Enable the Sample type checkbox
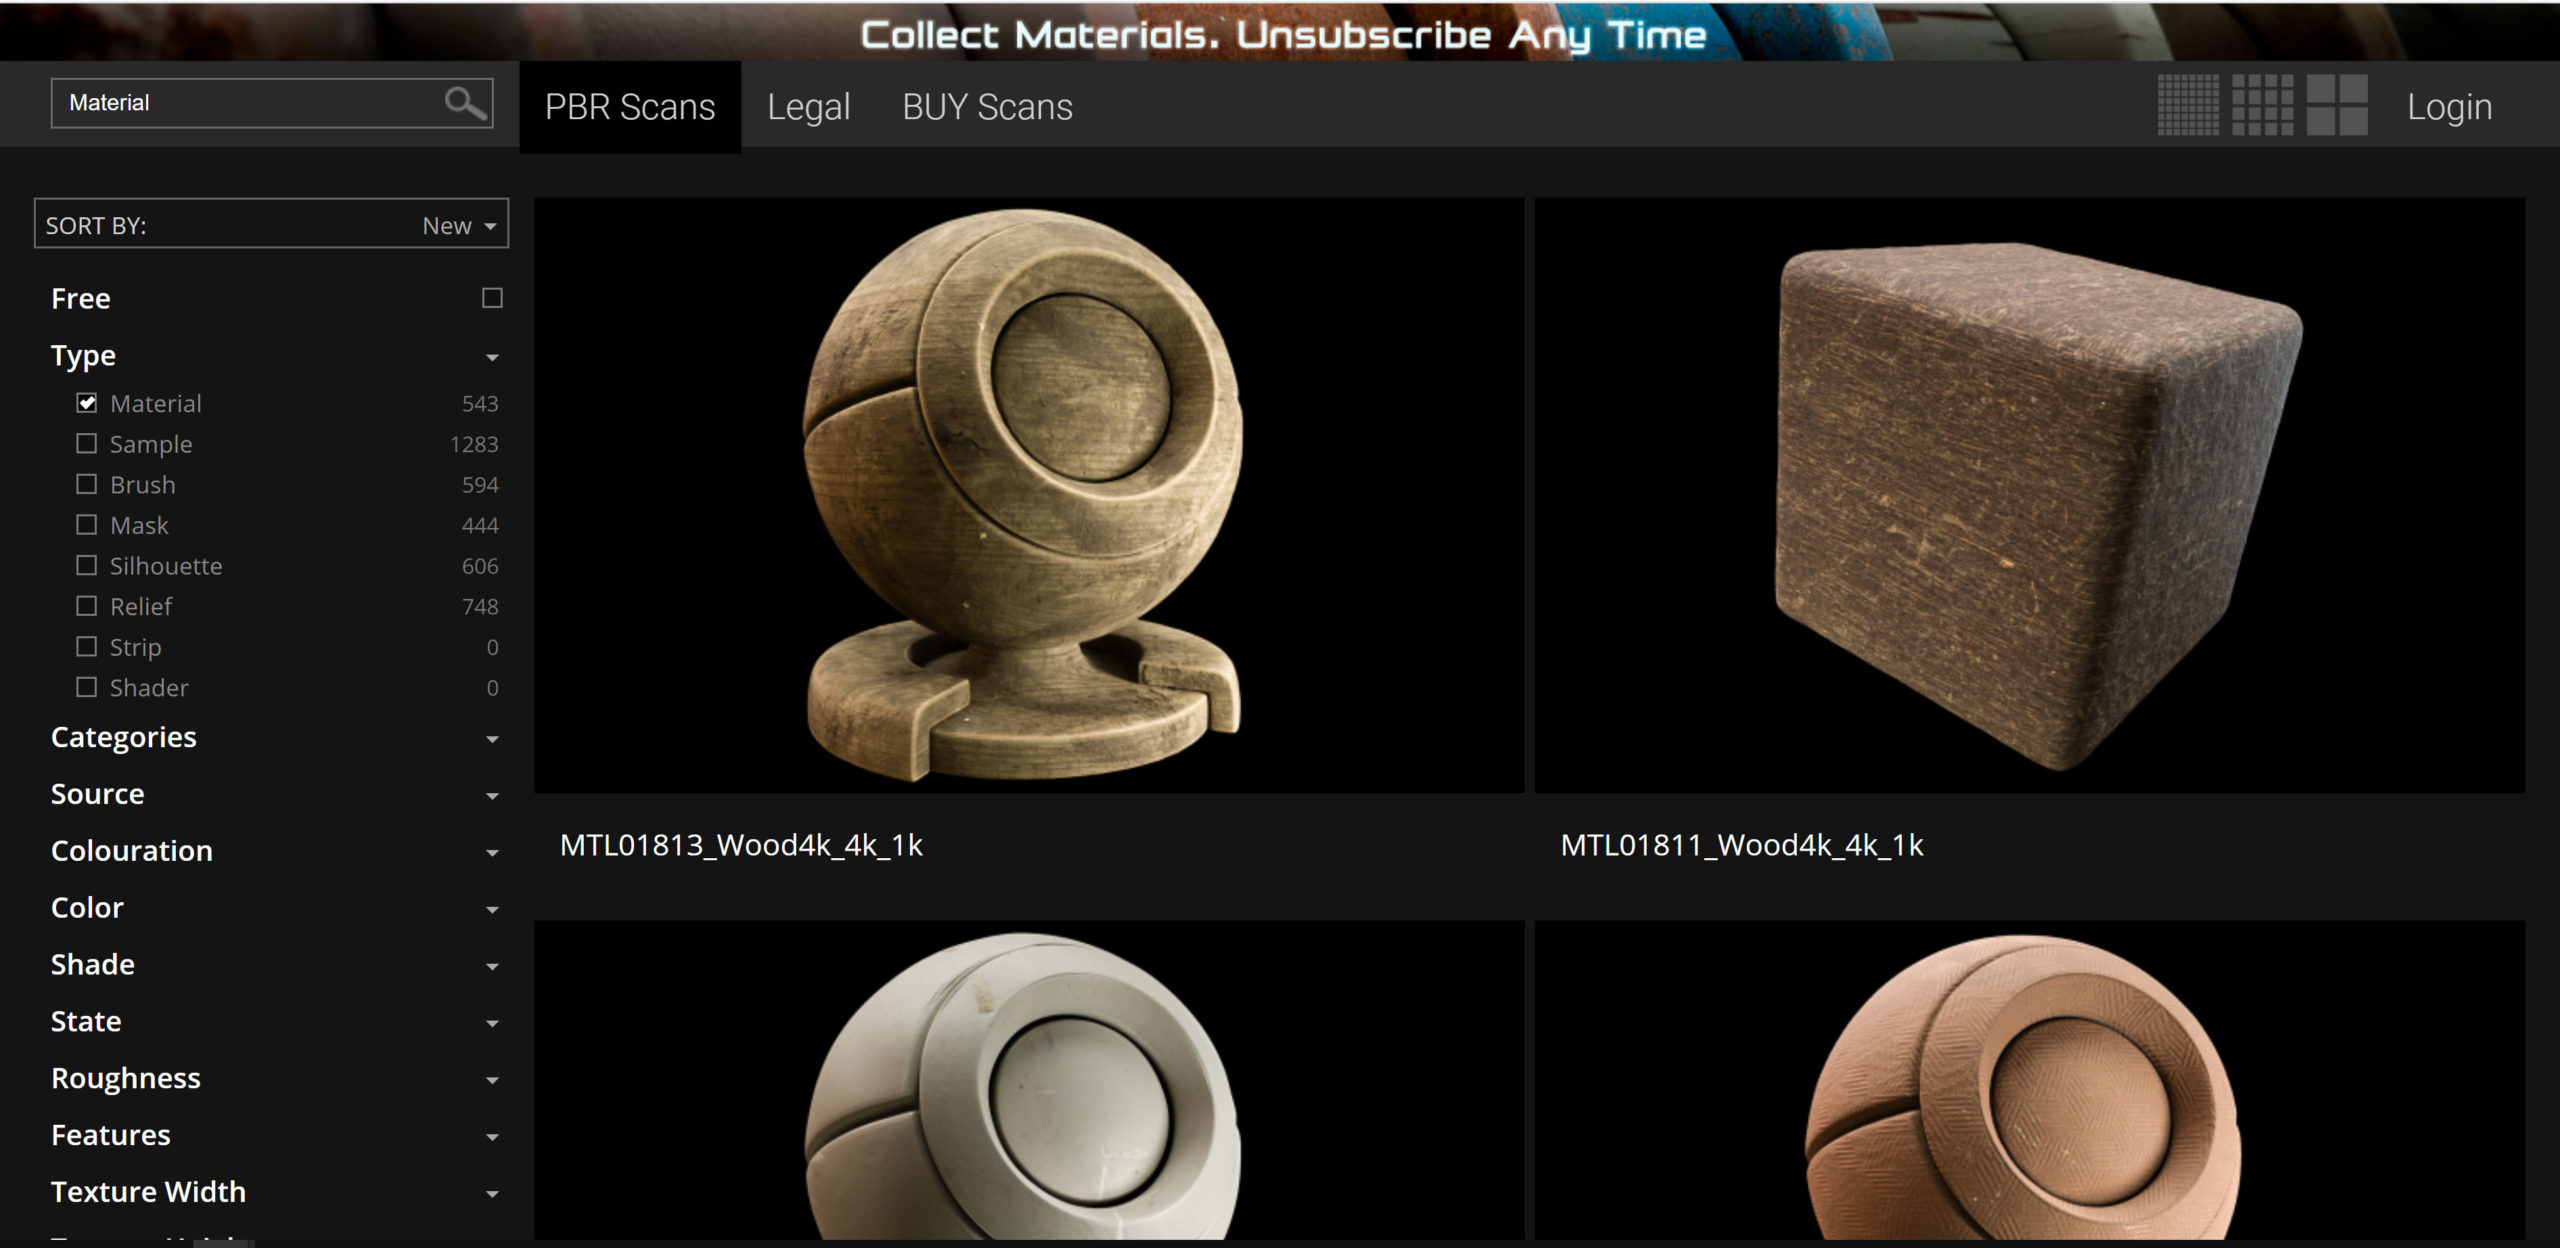The width and height of the screenshot is (2560, 1248). (87, 443)
